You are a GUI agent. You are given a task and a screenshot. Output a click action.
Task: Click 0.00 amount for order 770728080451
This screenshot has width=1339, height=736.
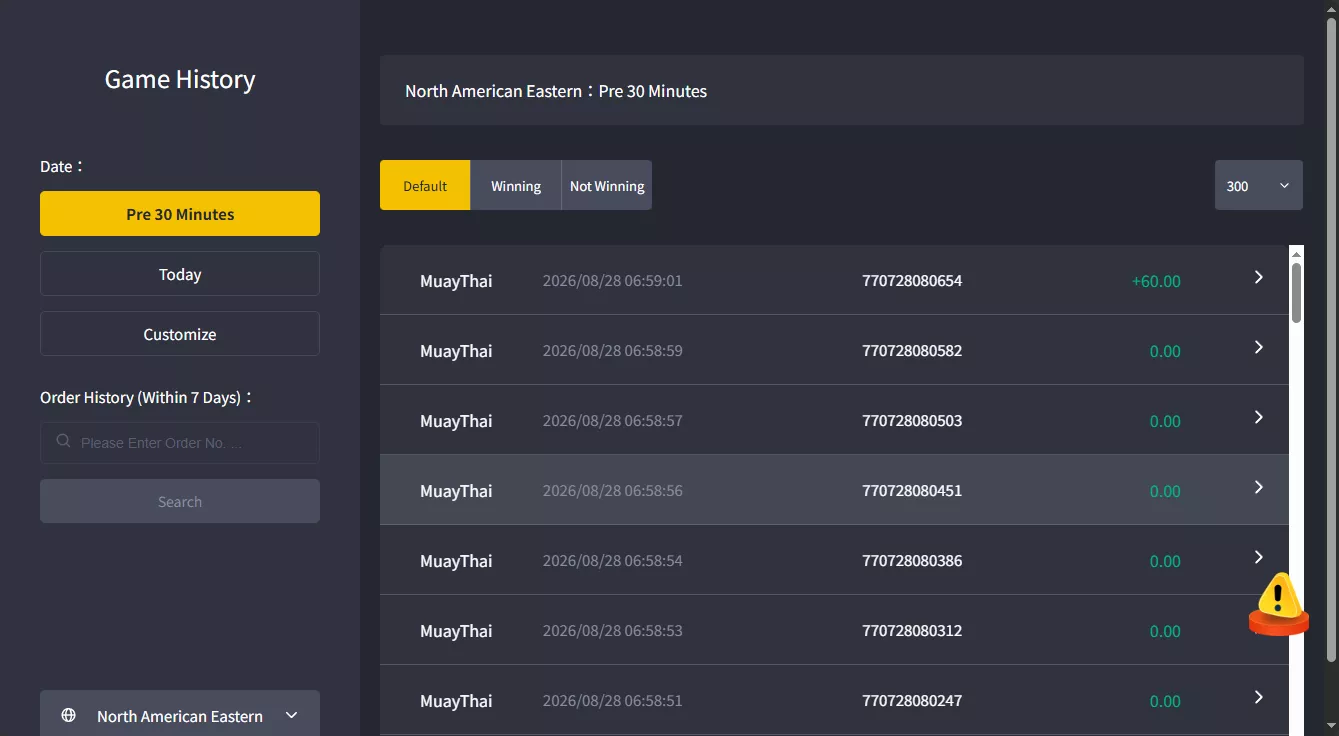pyautogui.click(x=1165, y=491)
